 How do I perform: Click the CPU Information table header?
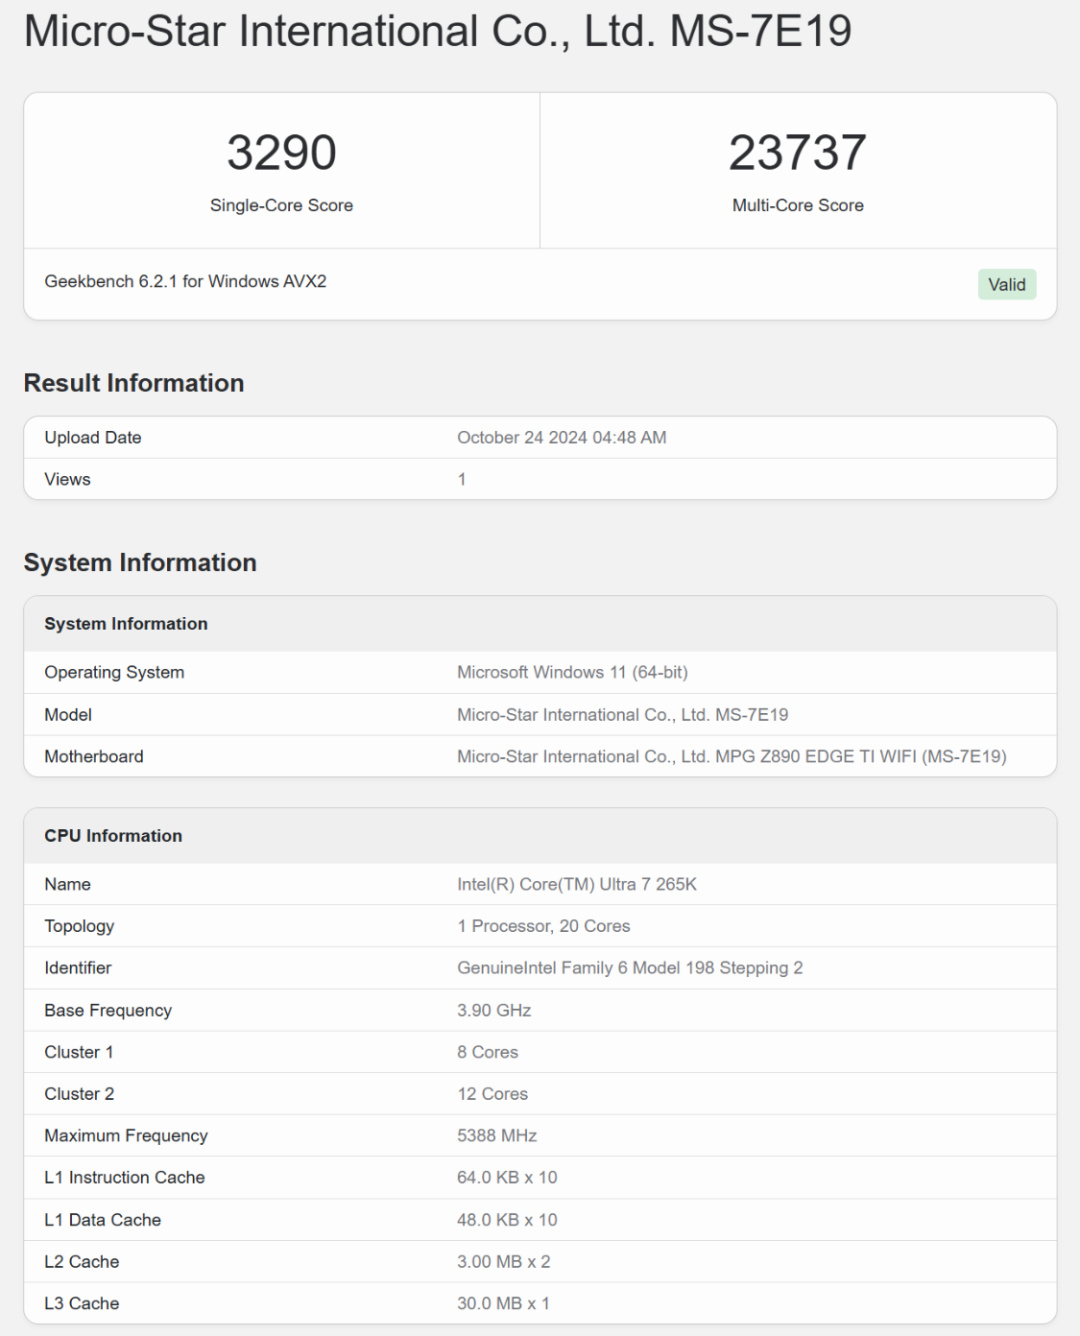coord(113,836)
